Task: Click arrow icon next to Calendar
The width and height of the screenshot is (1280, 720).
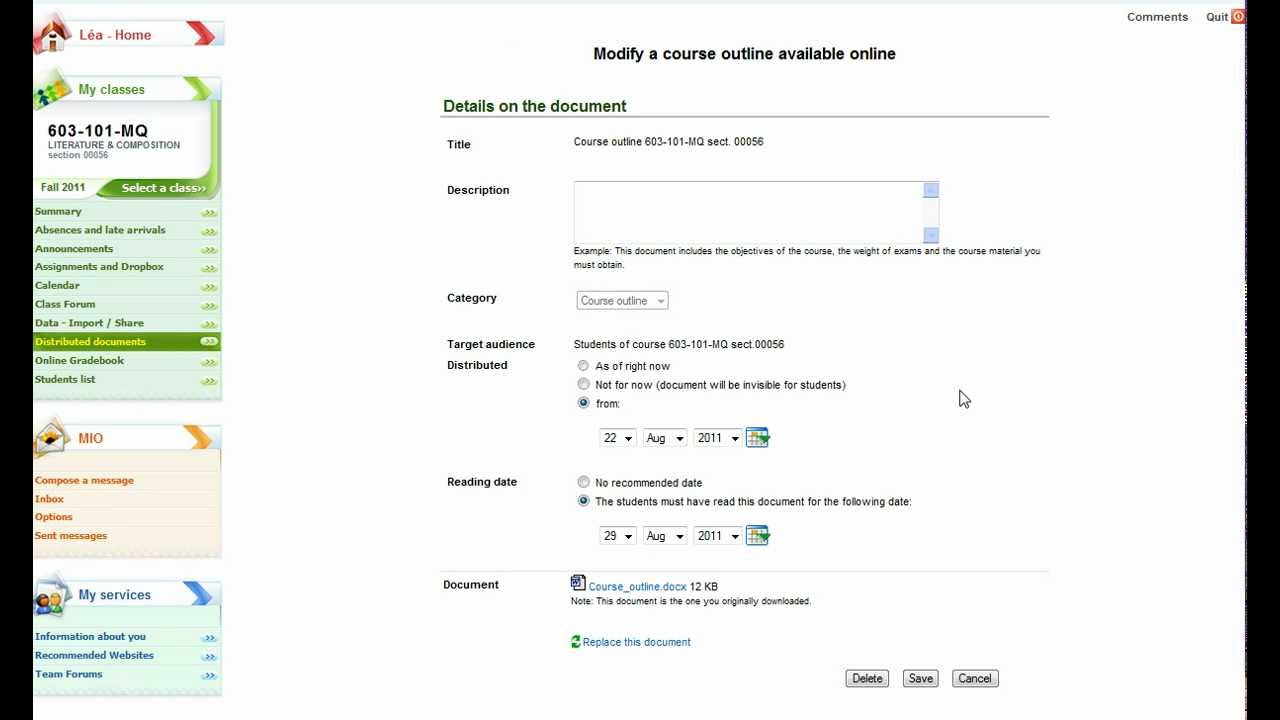Action: pos(208,287)
